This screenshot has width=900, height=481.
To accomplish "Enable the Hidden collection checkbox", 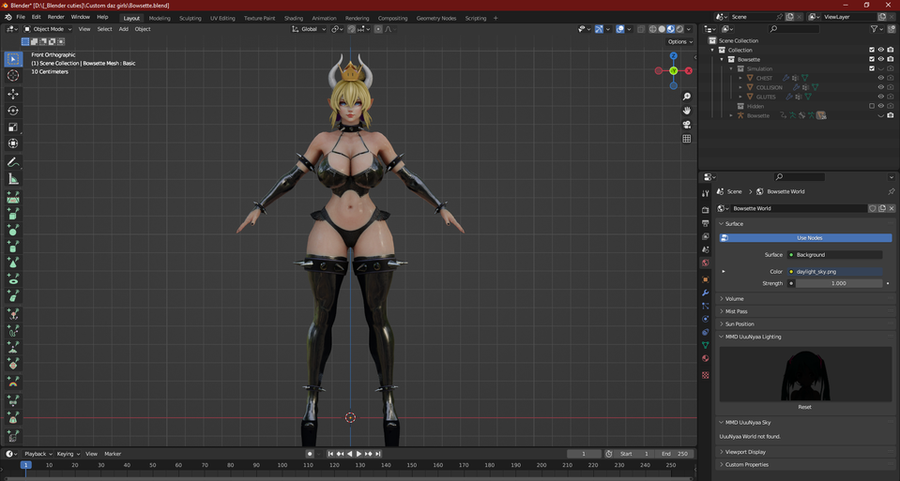I will click(872, 106).
